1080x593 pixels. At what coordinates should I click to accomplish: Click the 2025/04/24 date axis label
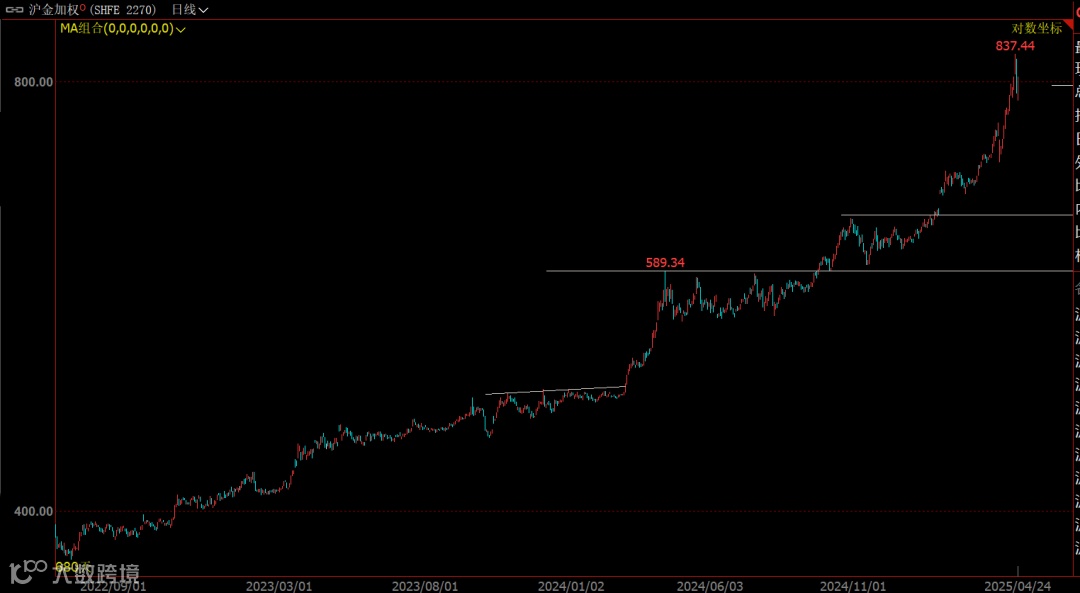1018,586
